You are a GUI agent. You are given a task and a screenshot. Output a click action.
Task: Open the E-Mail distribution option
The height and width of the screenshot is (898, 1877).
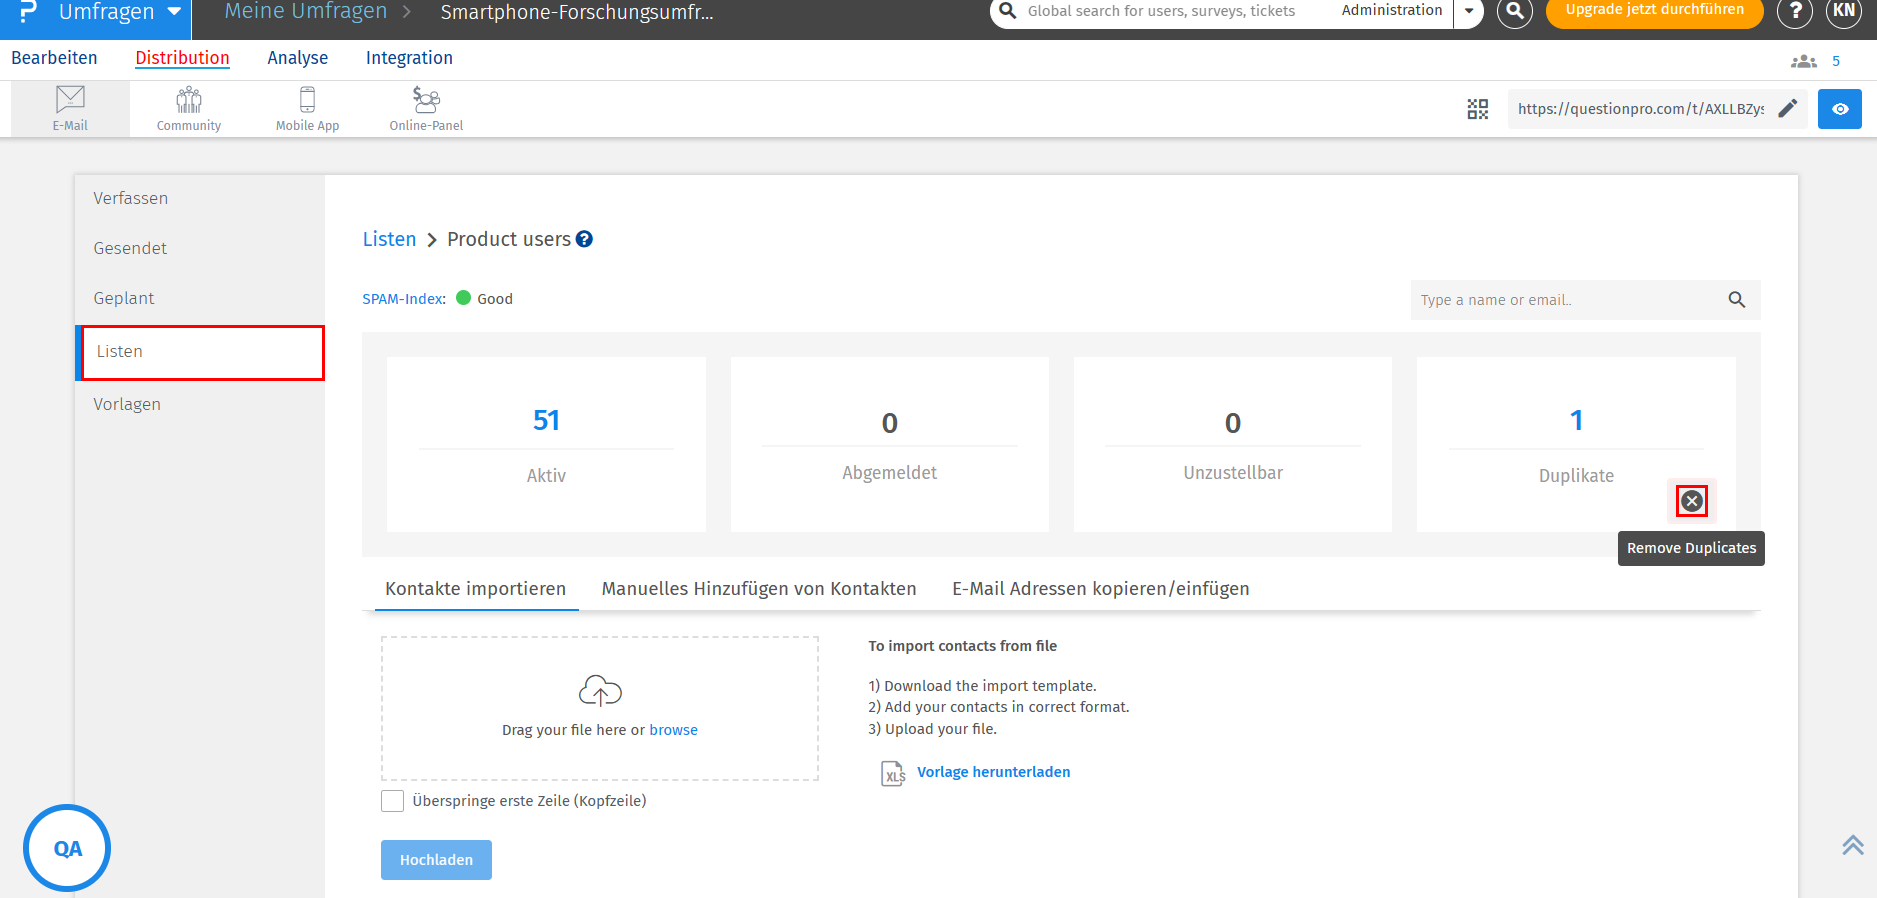(x=70, y=109)
